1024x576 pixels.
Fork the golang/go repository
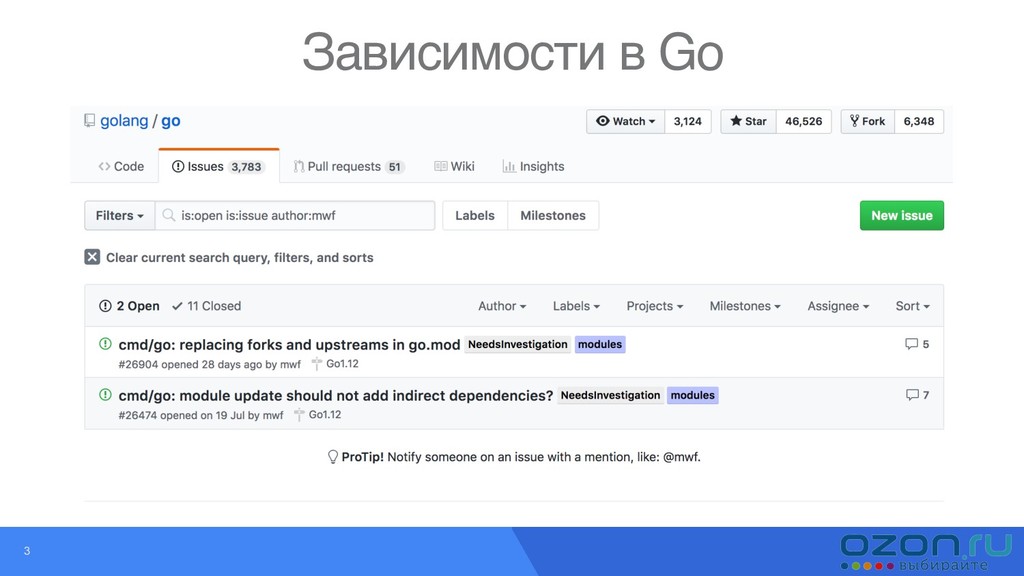(867, 121)
